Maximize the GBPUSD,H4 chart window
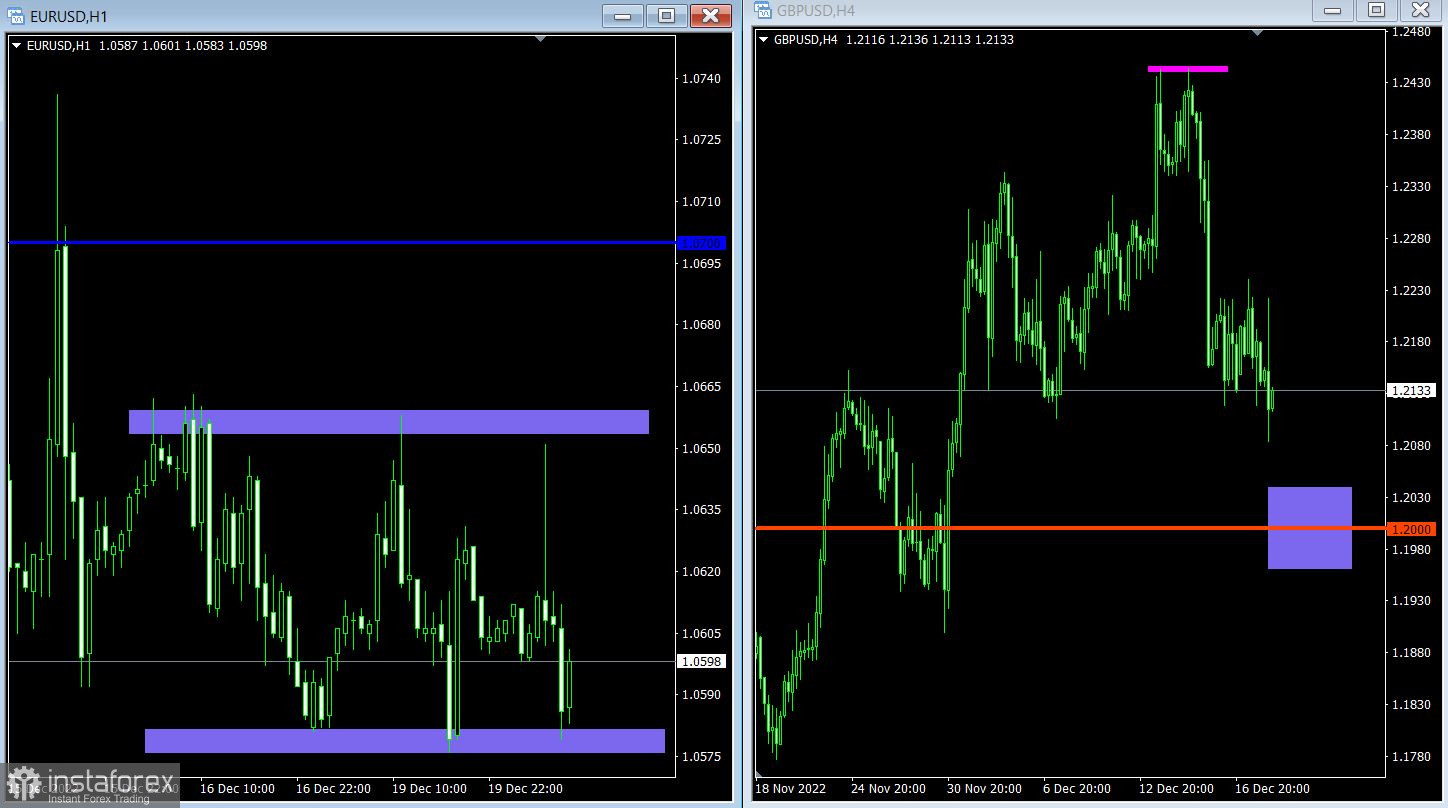Viewport: 1448px width, 808px height. pos(1376,11)
